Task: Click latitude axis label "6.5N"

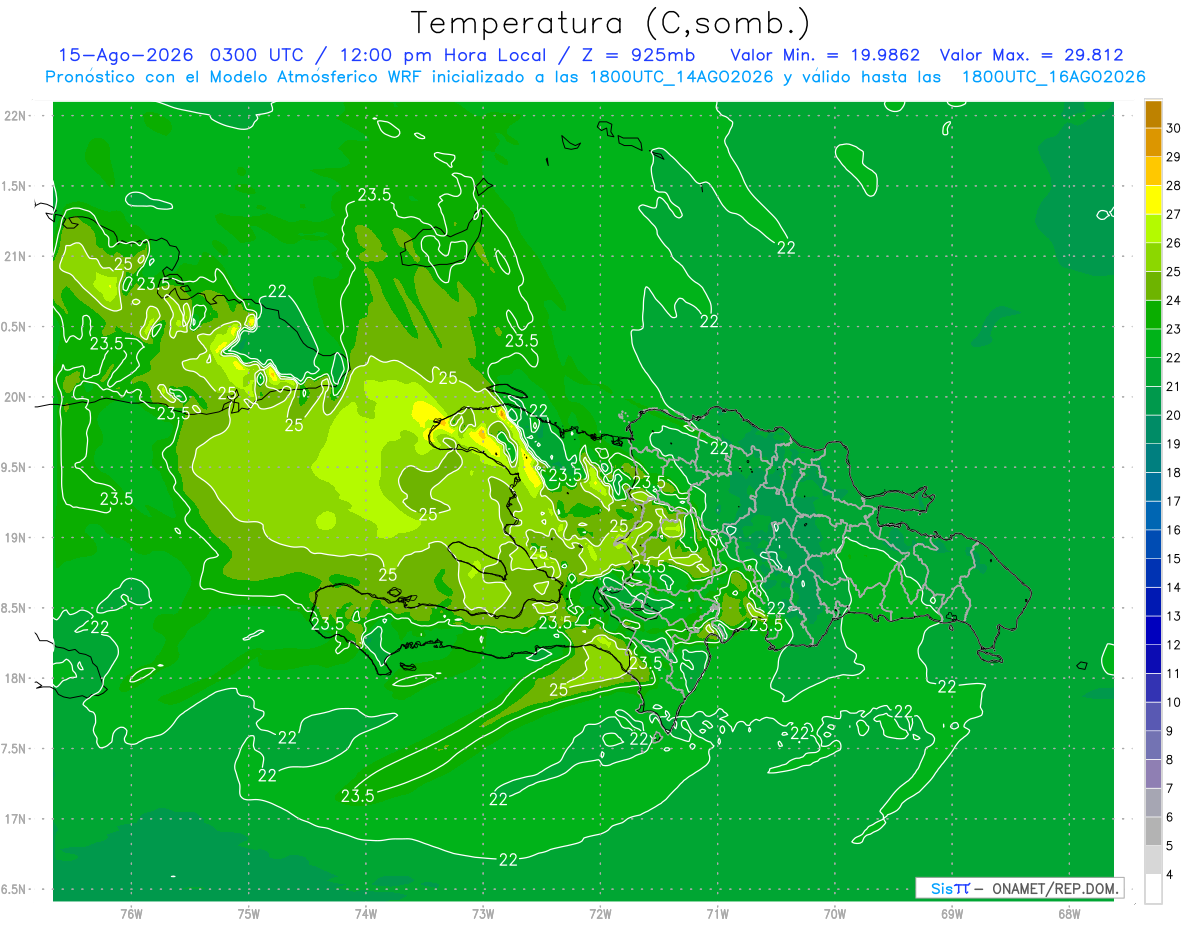Action: pyautogui.click(x=14, y=890)
